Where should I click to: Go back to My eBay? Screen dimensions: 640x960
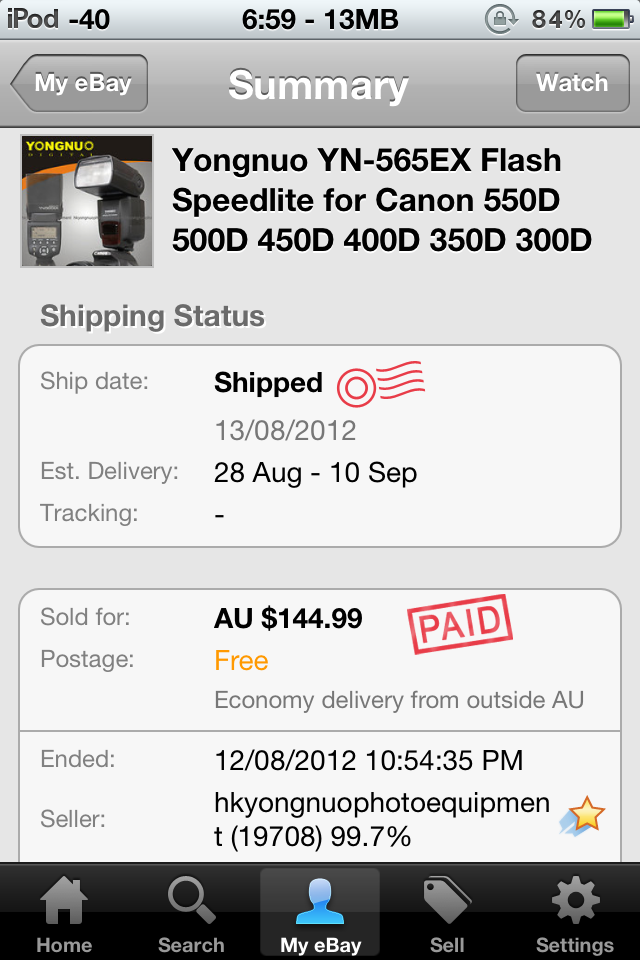pos(80,84)
